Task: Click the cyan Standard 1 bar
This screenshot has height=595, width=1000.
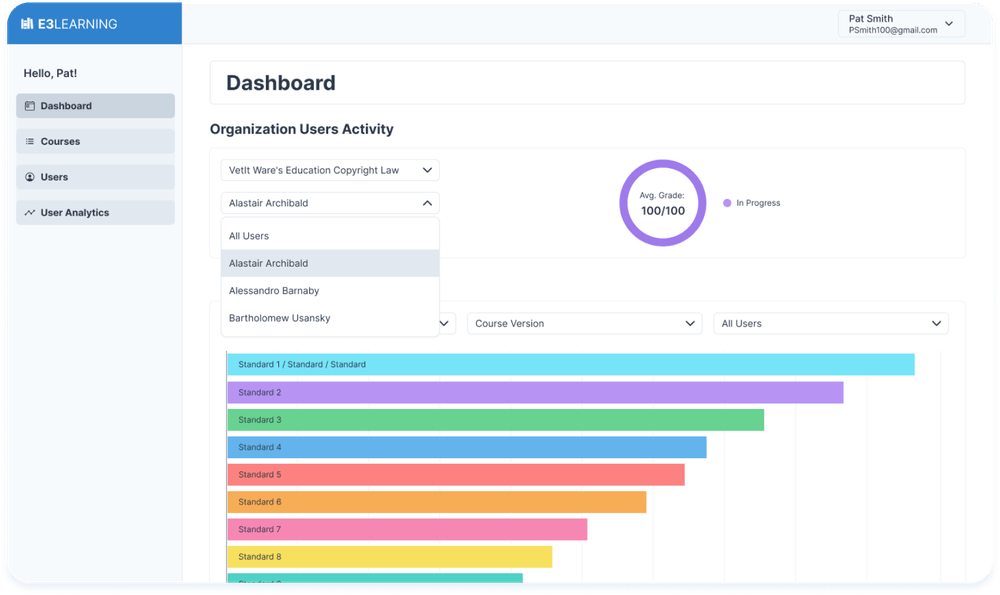Action: click(570, 365)
